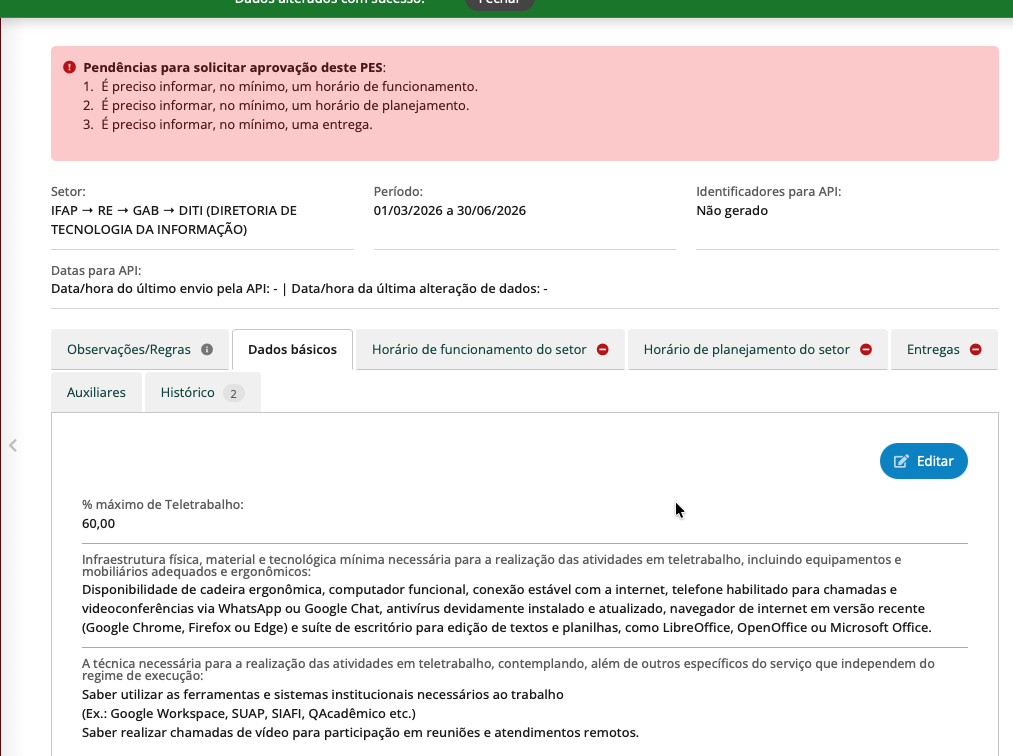Click the info icon on the Observações/Regras tab
1013x756 pixels.
[x=207, y=350]
